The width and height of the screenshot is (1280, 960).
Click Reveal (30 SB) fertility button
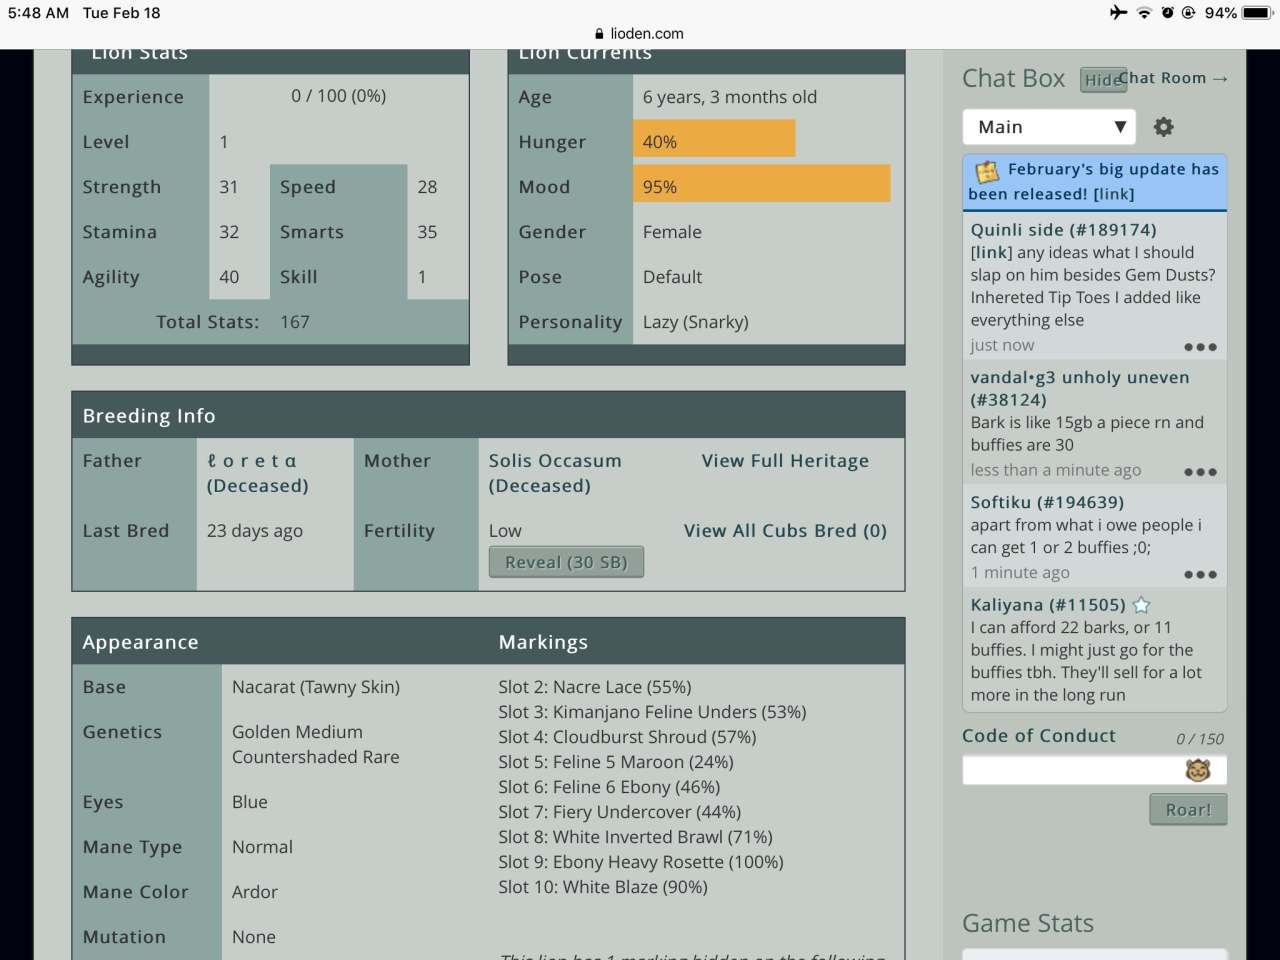(x=566, y=562)
